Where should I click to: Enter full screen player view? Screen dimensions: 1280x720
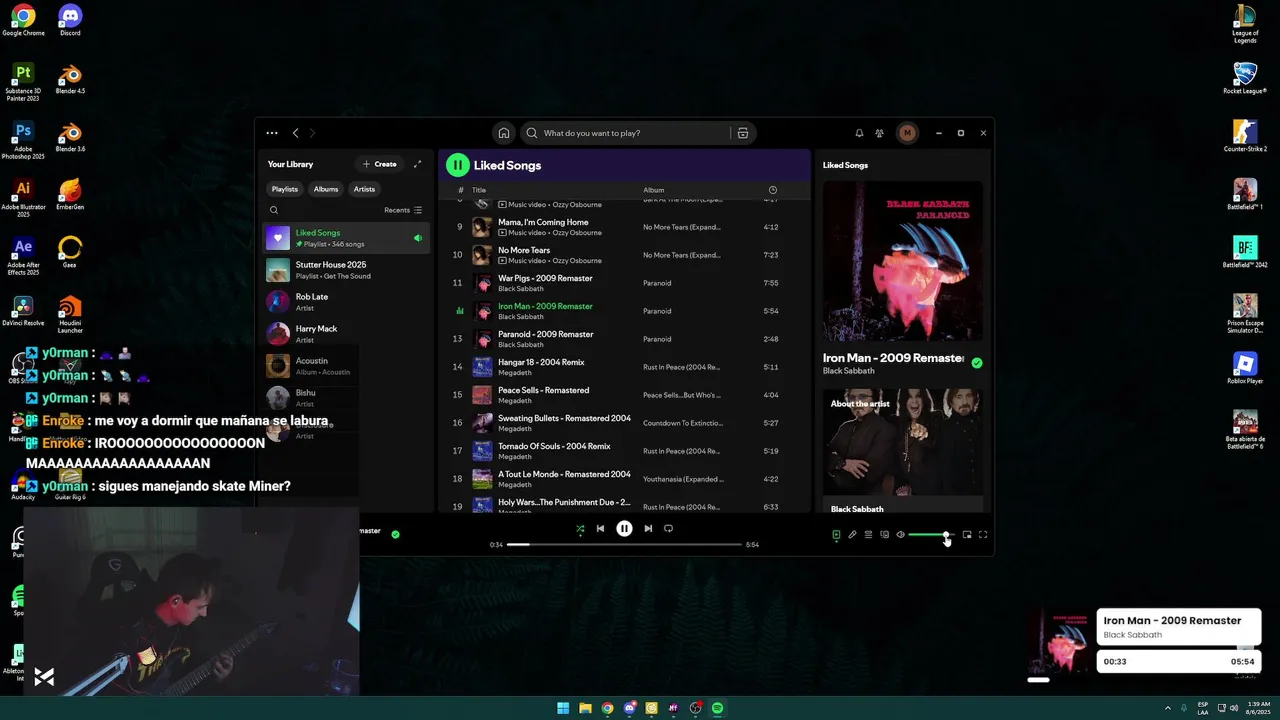(983, 535)
